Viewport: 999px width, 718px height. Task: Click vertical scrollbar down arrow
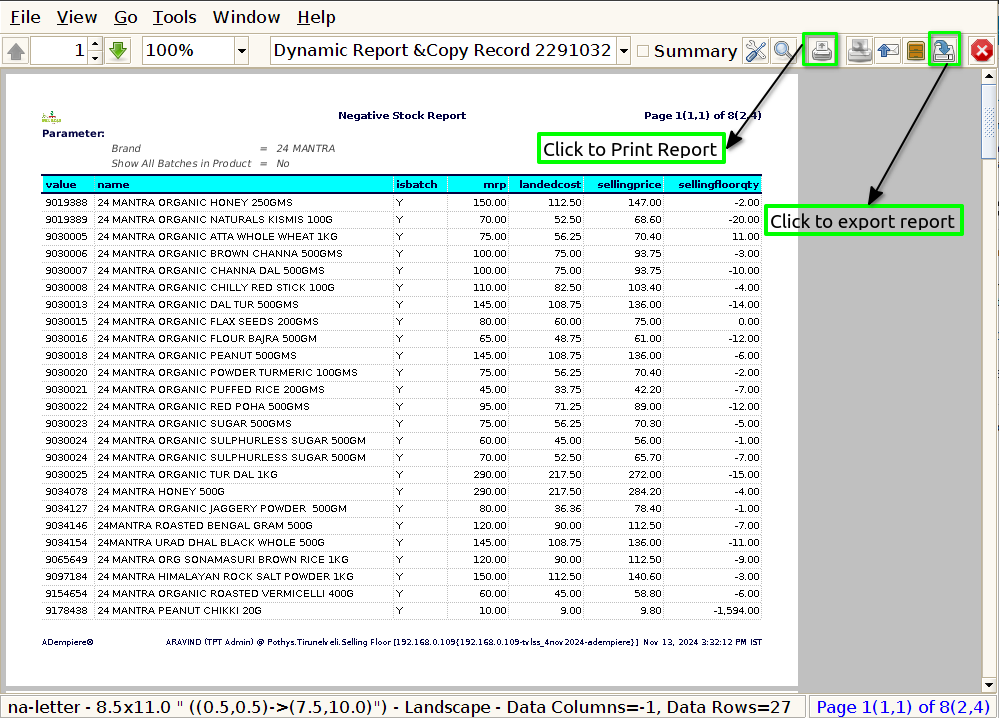pos(989,686)
